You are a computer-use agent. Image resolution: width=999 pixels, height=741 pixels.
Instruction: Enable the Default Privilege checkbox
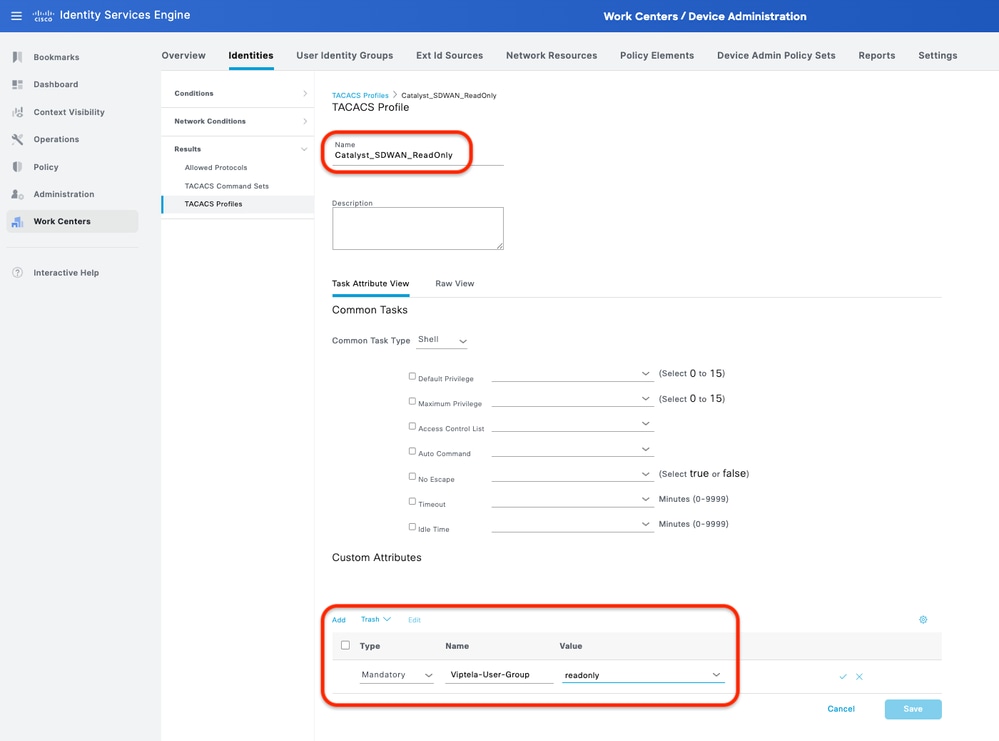[412, 376]
